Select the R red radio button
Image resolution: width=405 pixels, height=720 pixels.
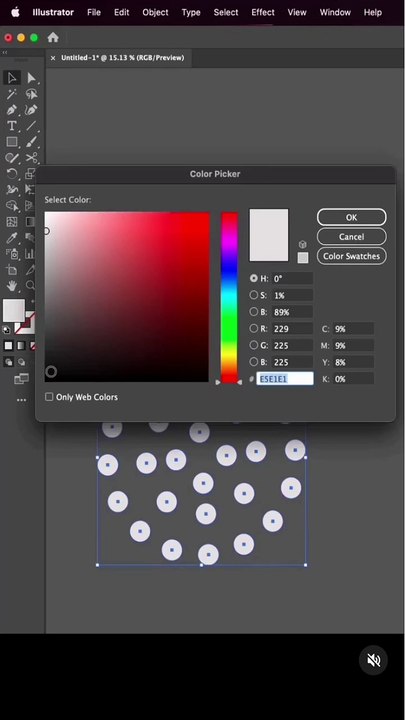click(253, 328)
